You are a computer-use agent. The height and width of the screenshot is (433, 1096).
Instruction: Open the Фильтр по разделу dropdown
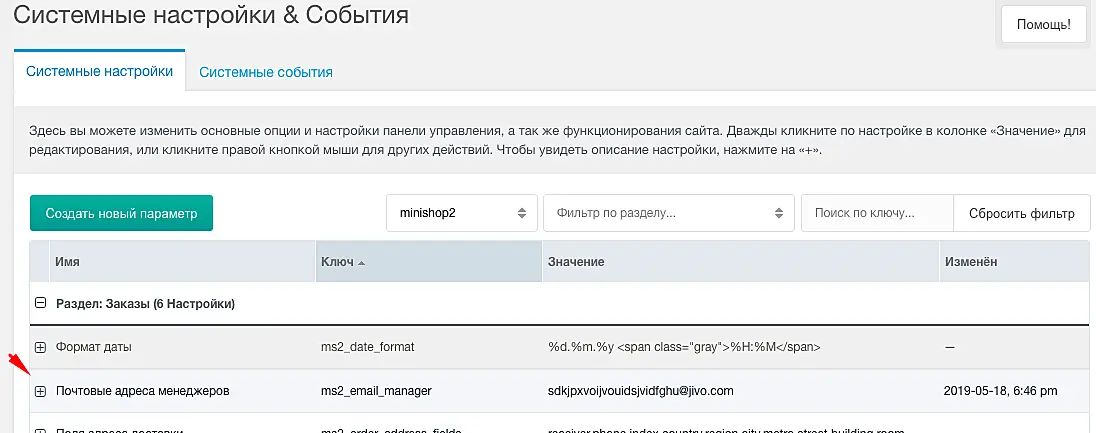[x=666, y=213]
